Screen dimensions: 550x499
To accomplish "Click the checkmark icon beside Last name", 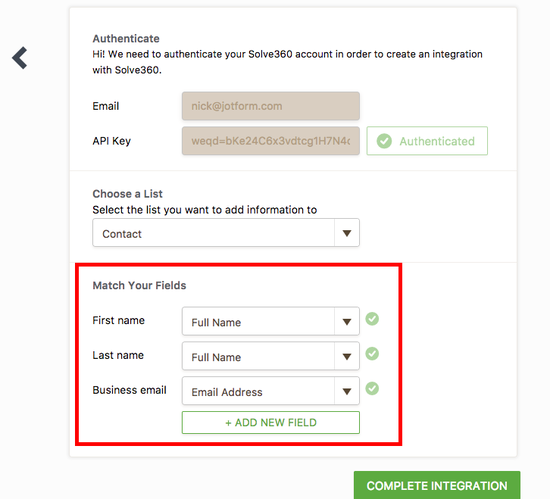I will (372, 354).
